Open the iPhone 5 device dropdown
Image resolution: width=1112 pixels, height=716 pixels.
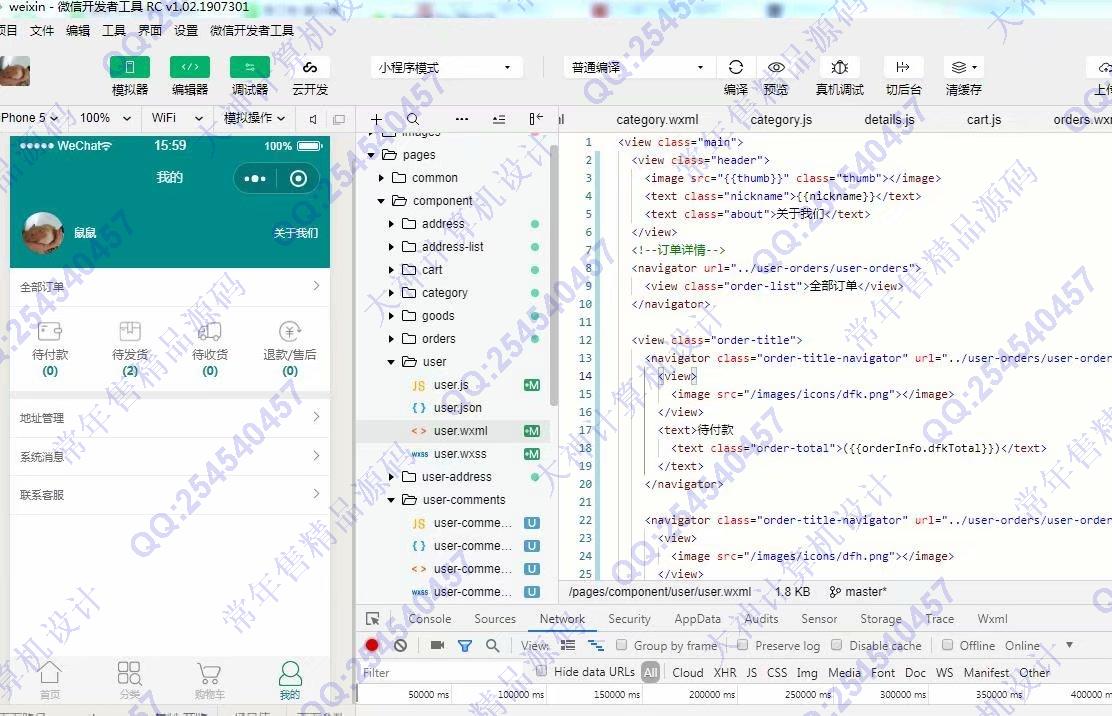(30, 118)
